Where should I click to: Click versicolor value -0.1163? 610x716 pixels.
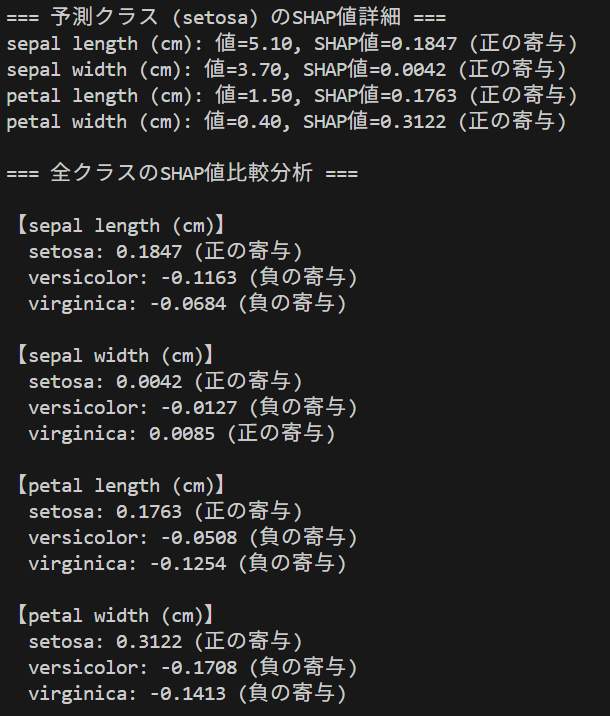199,278
